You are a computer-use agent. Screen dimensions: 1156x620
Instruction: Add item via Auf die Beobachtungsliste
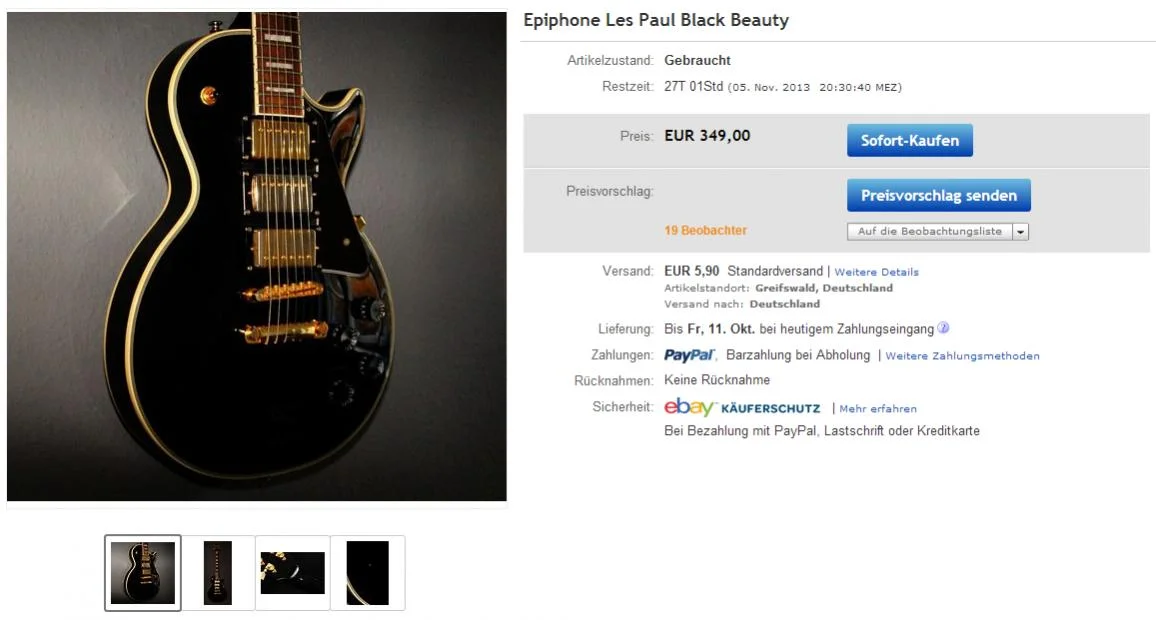tap(929, 231)
